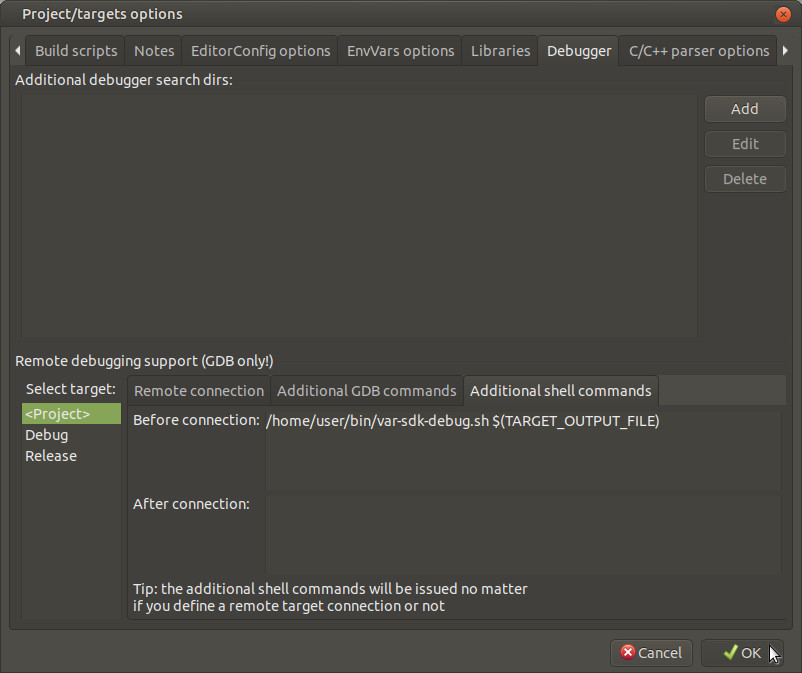The width and height of the screenshot is (802, 673).
Task: Select the Libraries tab
Action: coord(500,51)
